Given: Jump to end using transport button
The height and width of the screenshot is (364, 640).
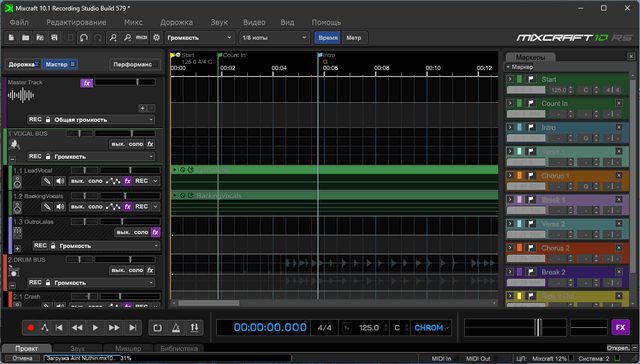Looking at the screenshot, I should [x=133, y=328].
